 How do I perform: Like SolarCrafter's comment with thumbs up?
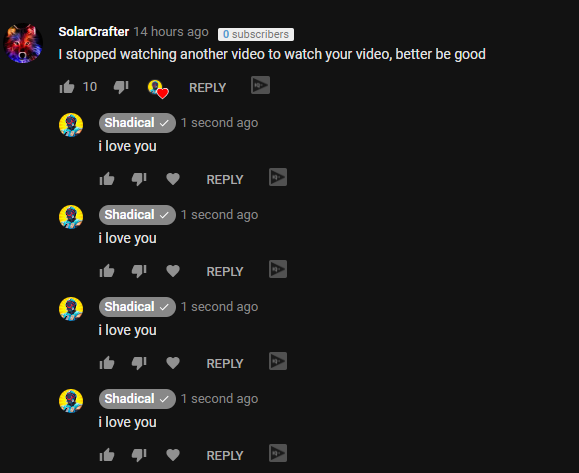67,87
